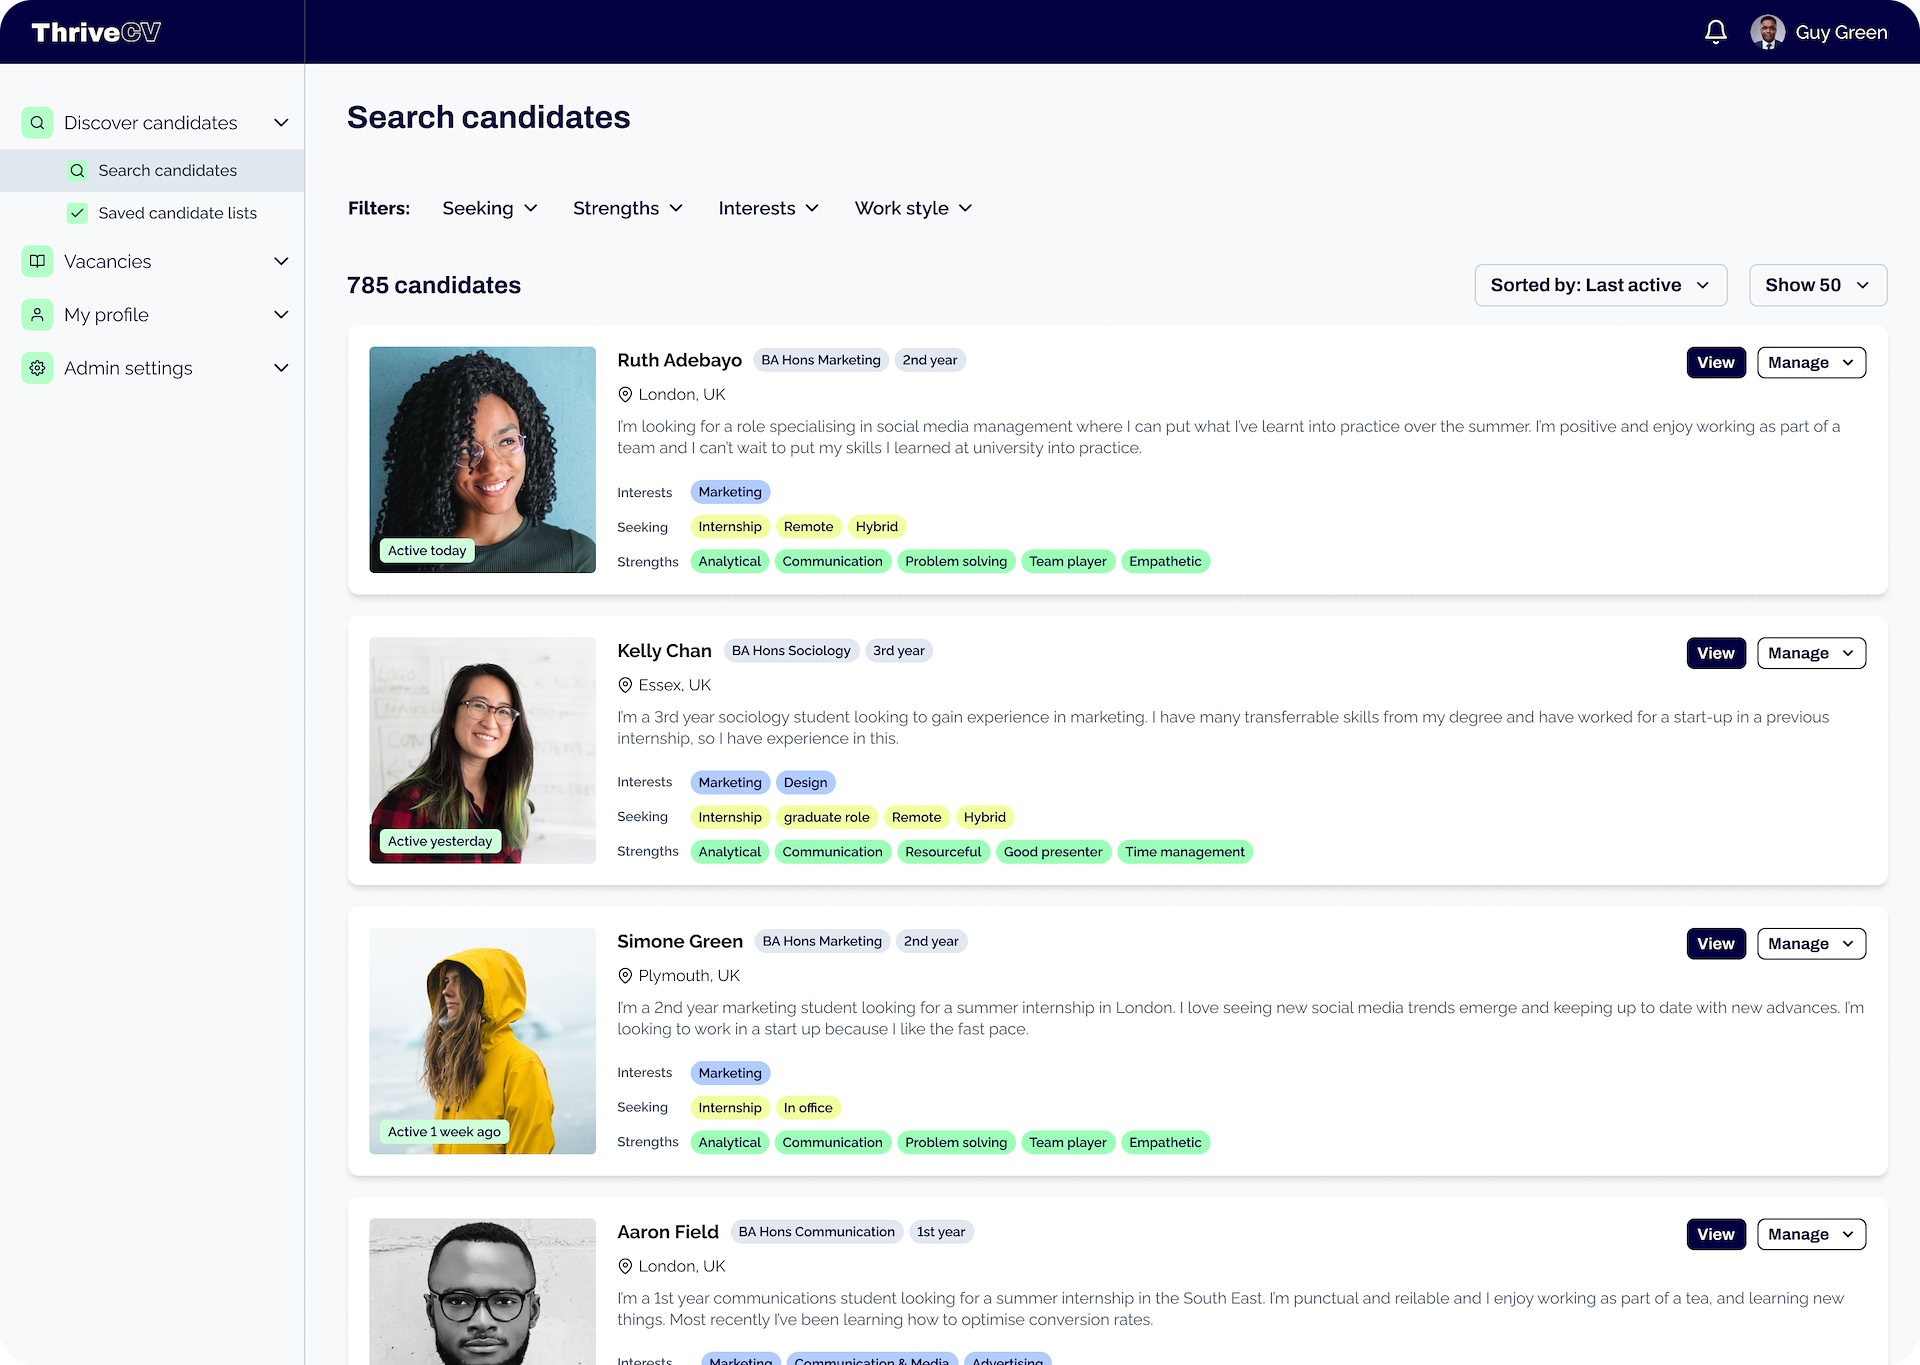The width and height of the screenshot is (1920, 1365).
Task: Click the Active yesterday label
Action: (x=440, y=842)
